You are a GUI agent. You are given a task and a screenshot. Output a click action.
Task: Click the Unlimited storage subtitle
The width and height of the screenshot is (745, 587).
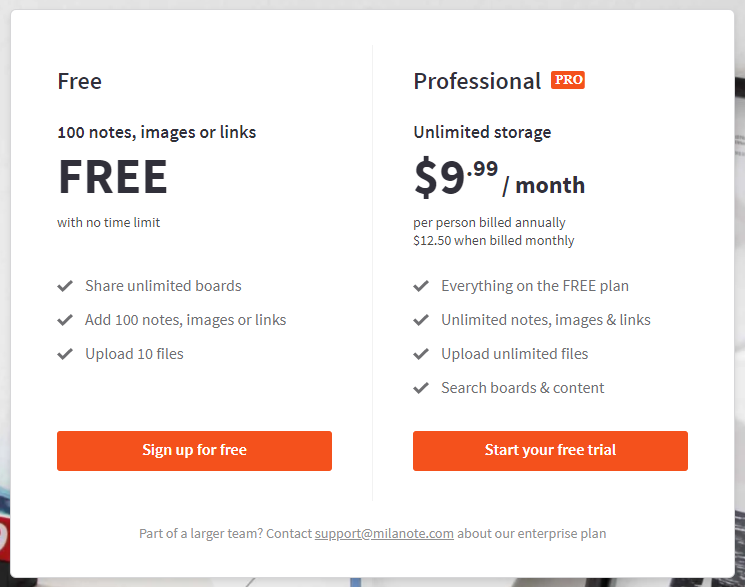(x=482, y=132)
